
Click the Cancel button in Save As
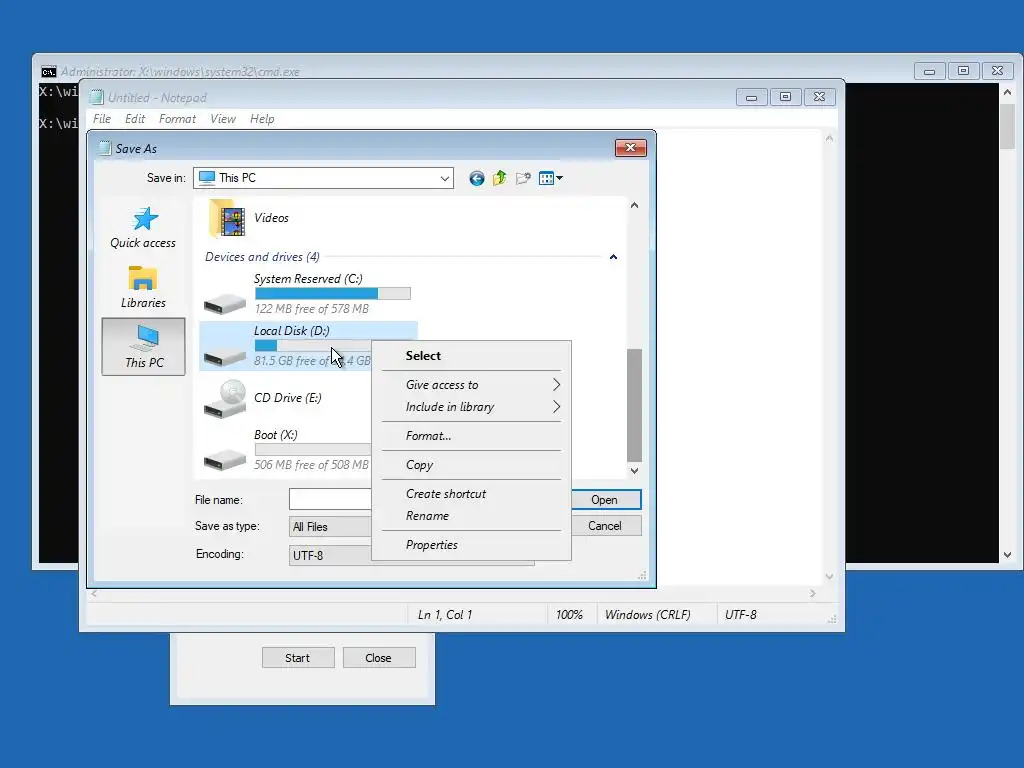[x=605, y=526]
